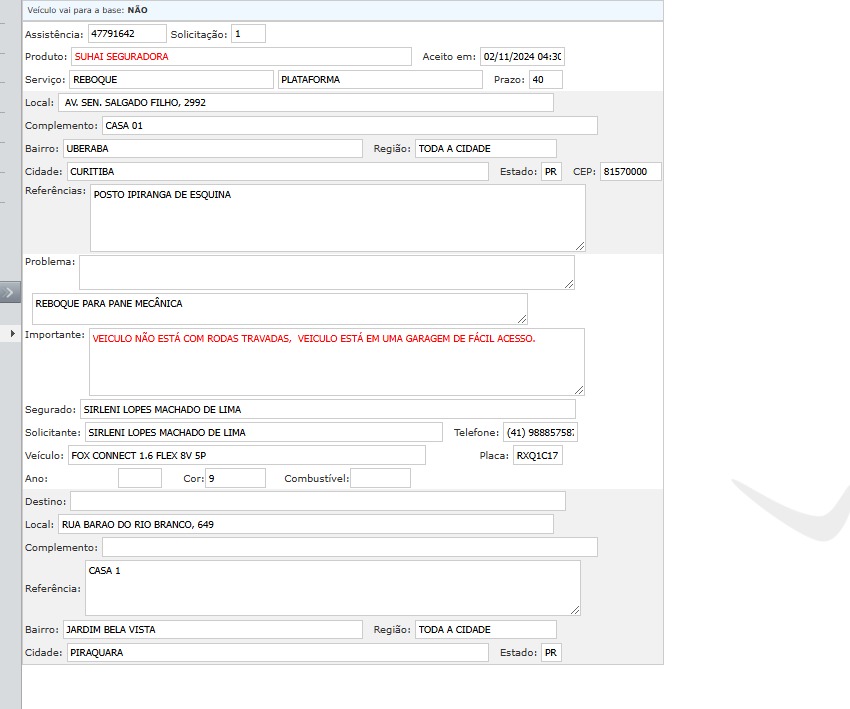Click the 'CEP:' label
The image size is (850, 709).
pos(584,172)
